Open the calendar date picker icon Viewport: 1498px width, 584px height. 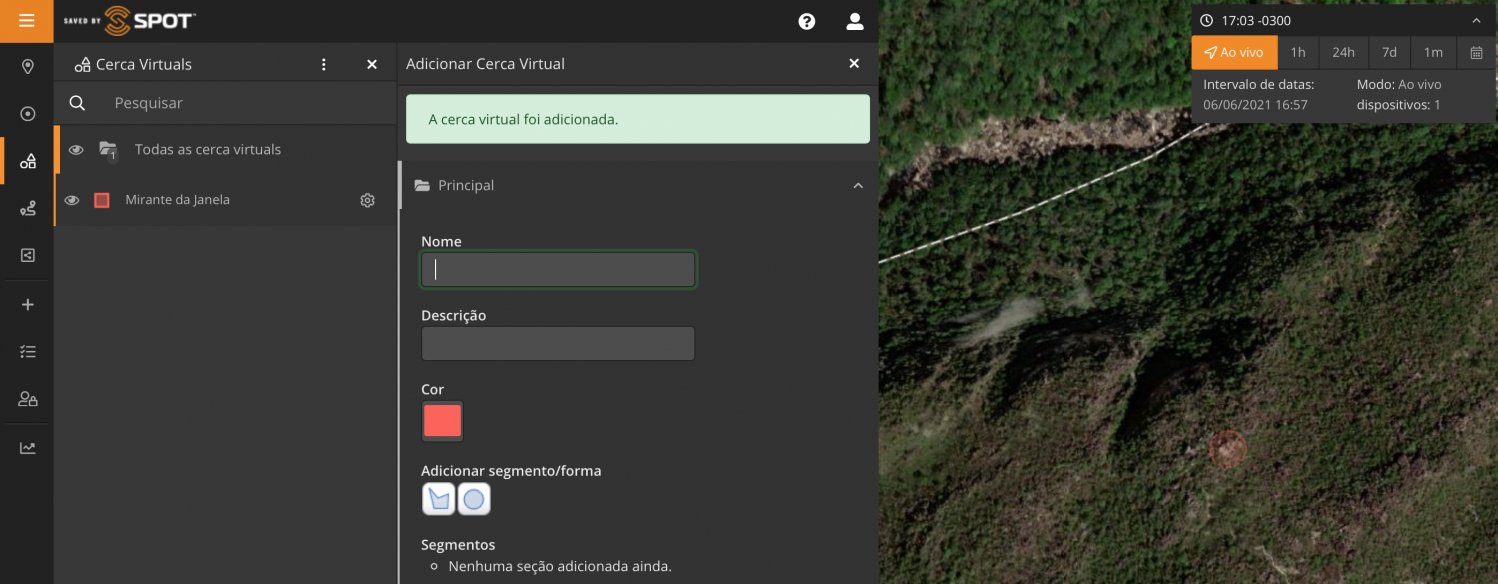click(x=1476, y=52)
